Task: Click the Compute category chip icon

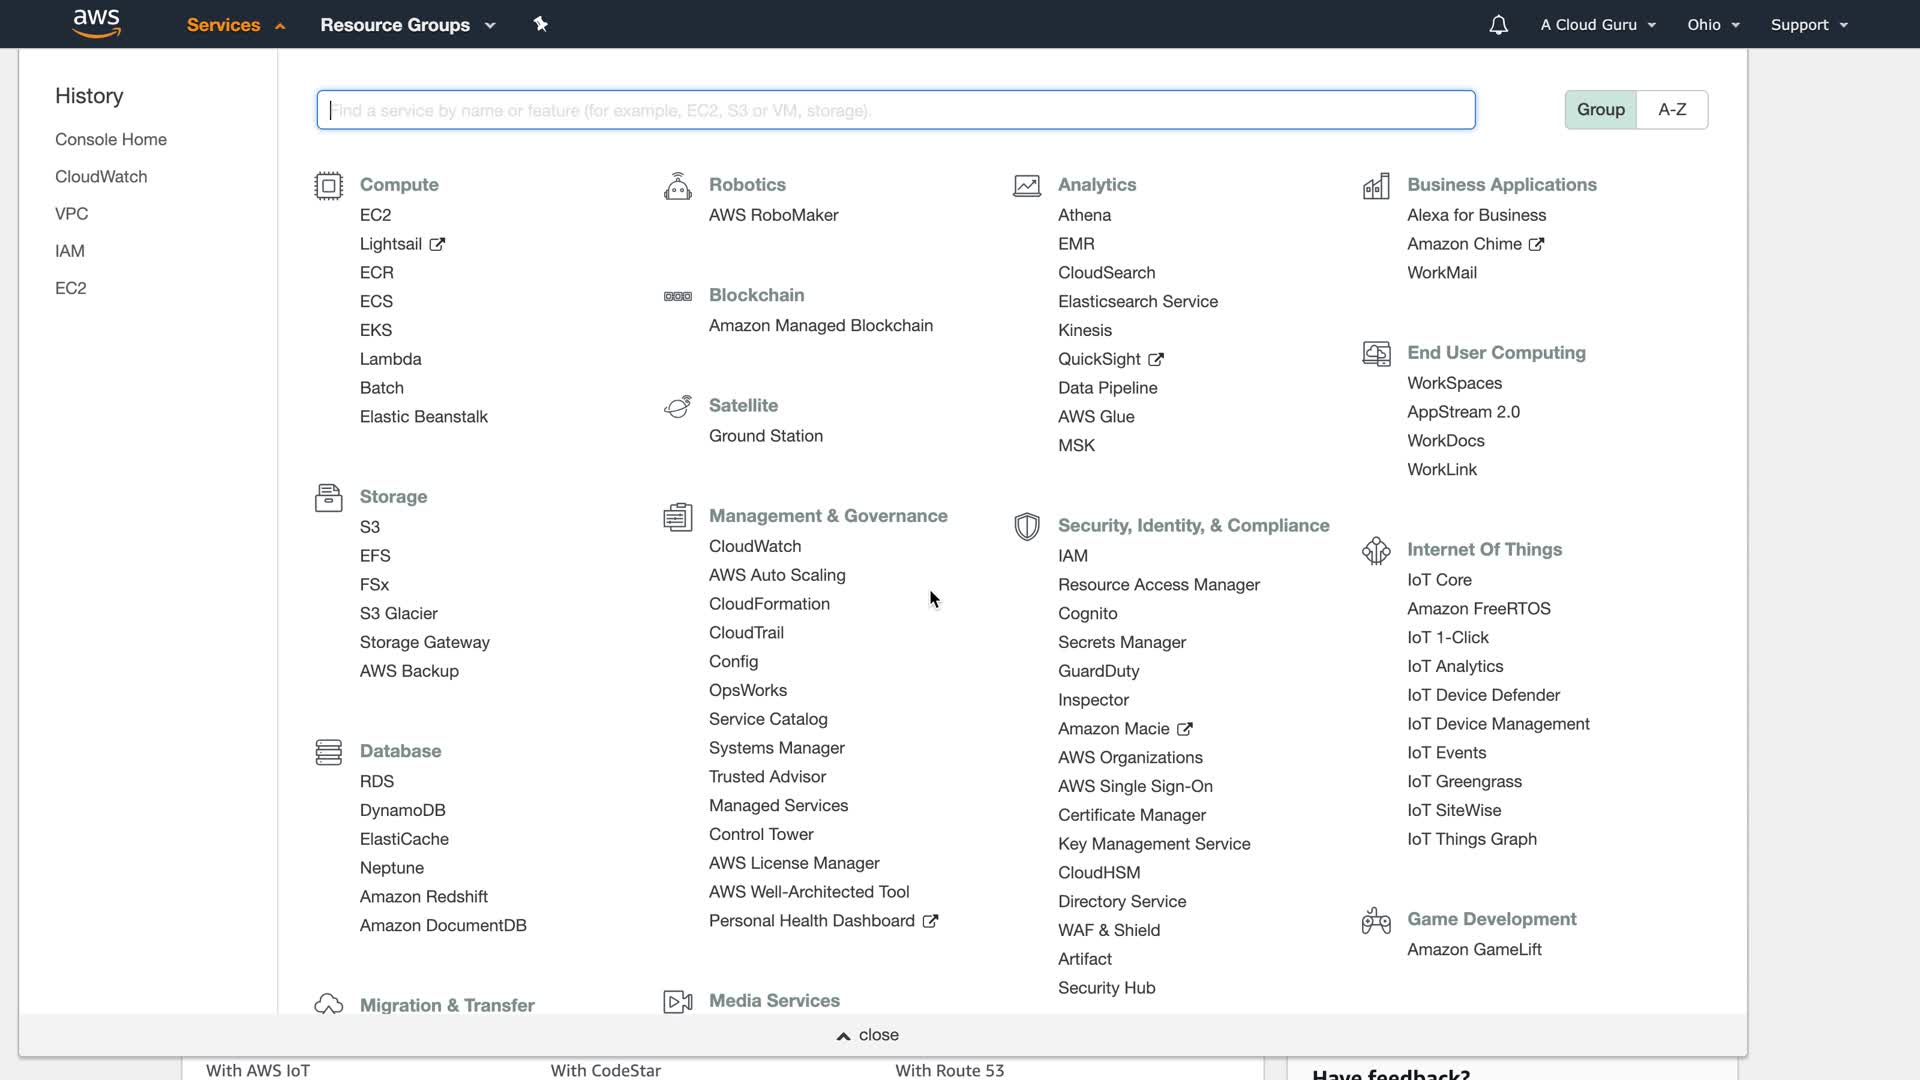Action: coord(328,186)
